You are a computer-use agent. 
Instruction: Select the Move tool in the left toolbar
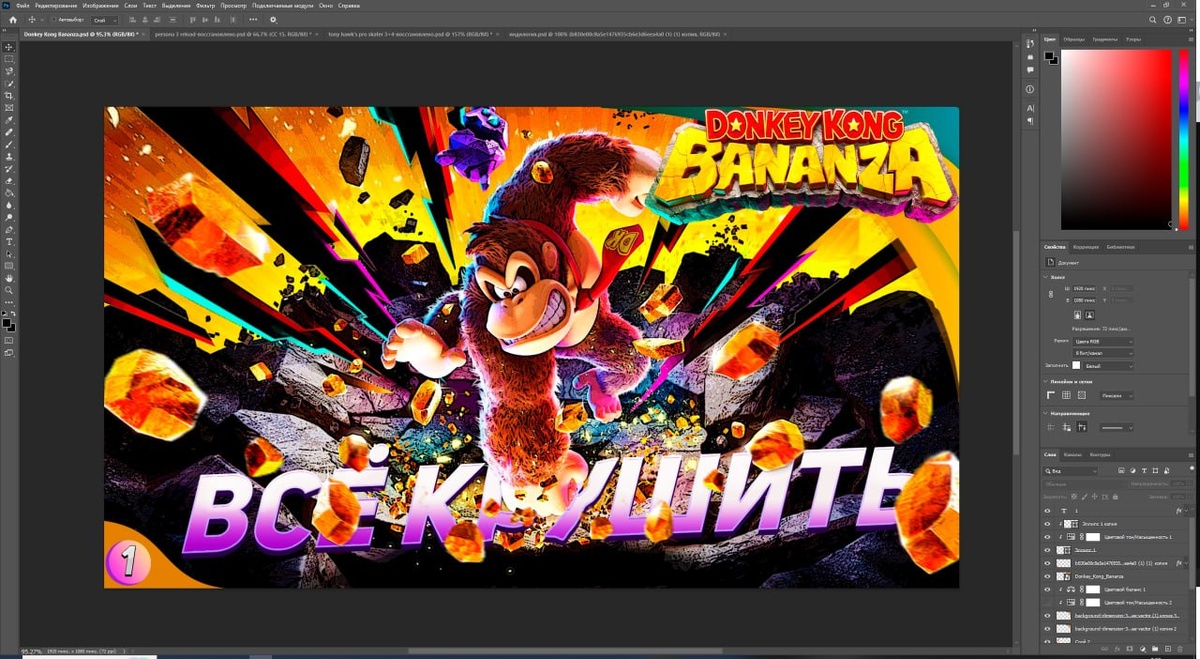tap(10, 47)
